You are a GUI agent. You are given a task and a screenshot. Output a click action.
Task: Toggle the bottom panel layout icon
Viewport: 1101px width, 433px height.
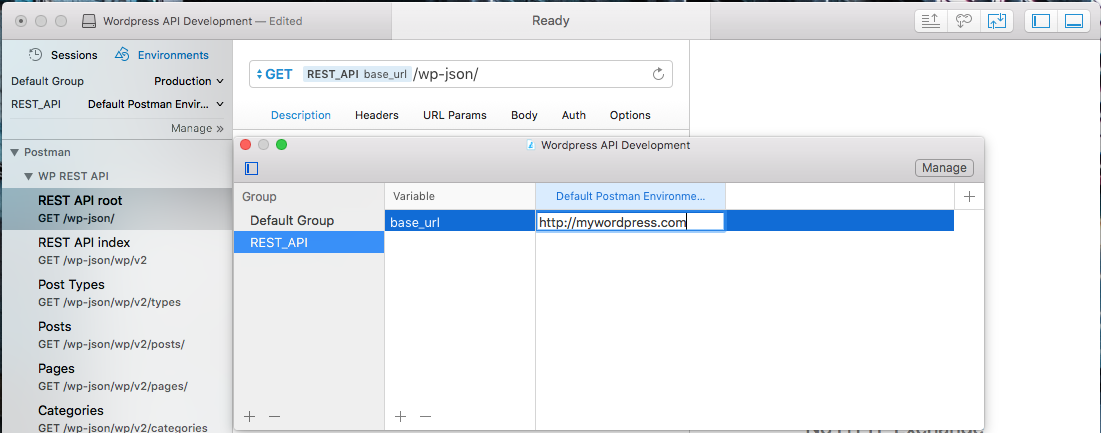click(x=1074, y=21)
